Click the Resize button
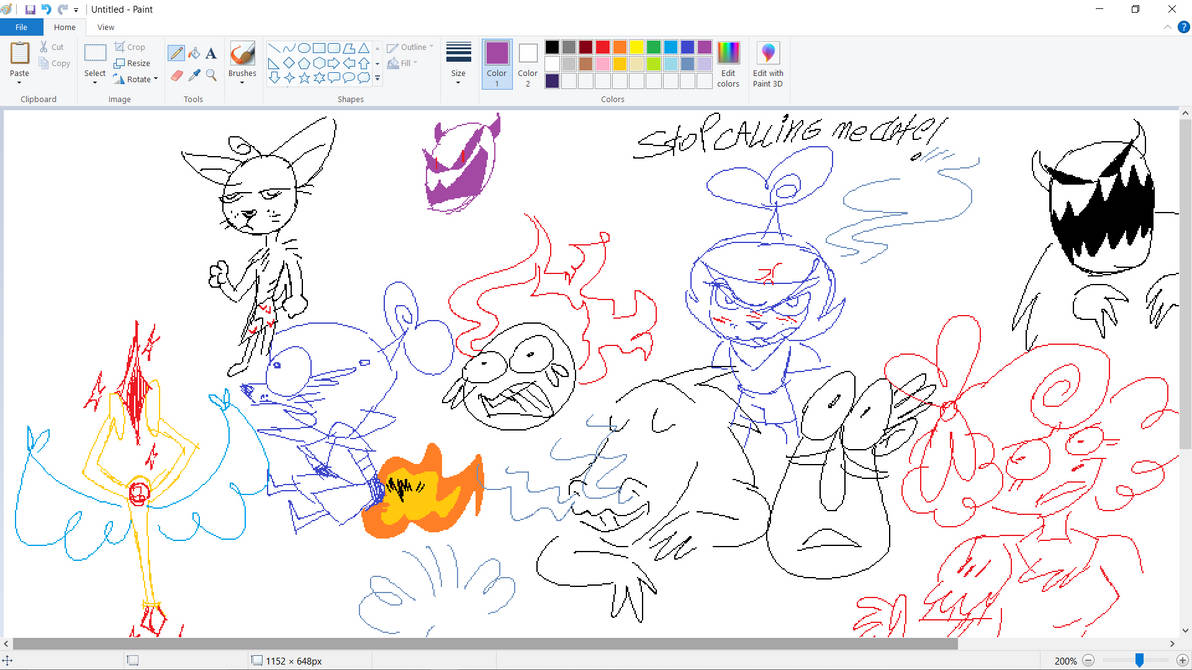The image size is (1192, 670). (132, 63)
